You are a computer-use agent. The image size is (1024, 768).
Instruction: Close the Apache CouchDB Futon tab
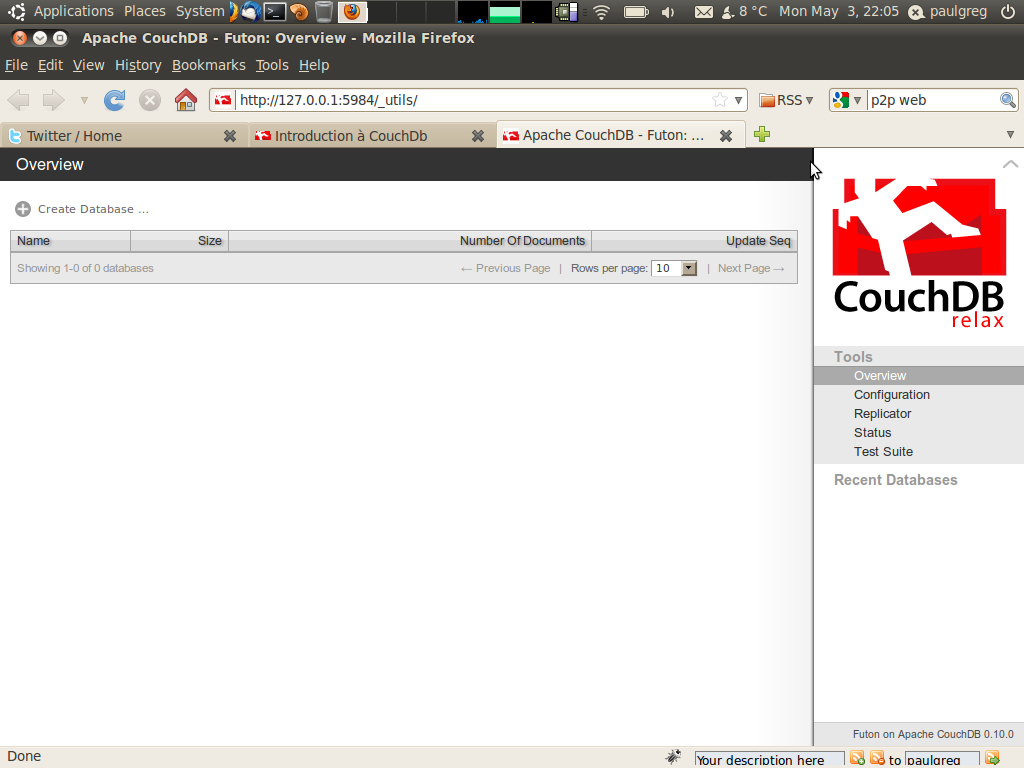point(726,136)
